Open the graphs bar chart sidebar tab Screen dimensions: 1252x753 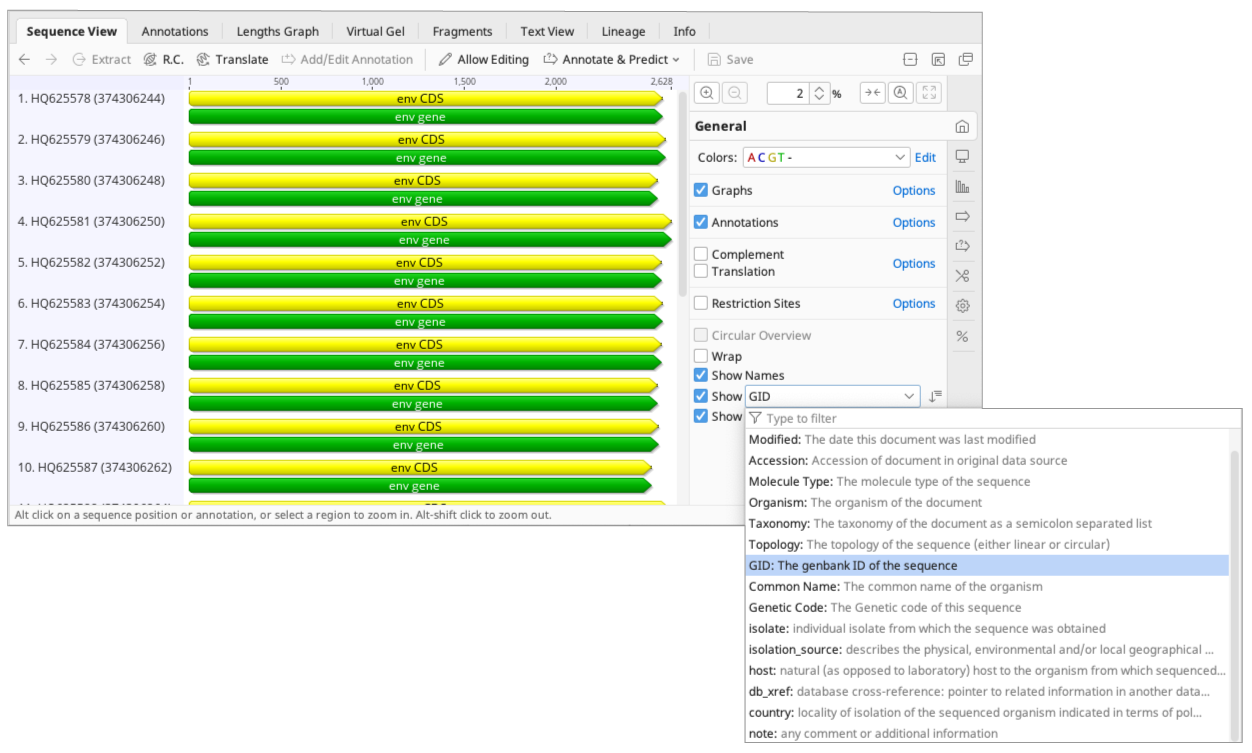click(962, 186)
